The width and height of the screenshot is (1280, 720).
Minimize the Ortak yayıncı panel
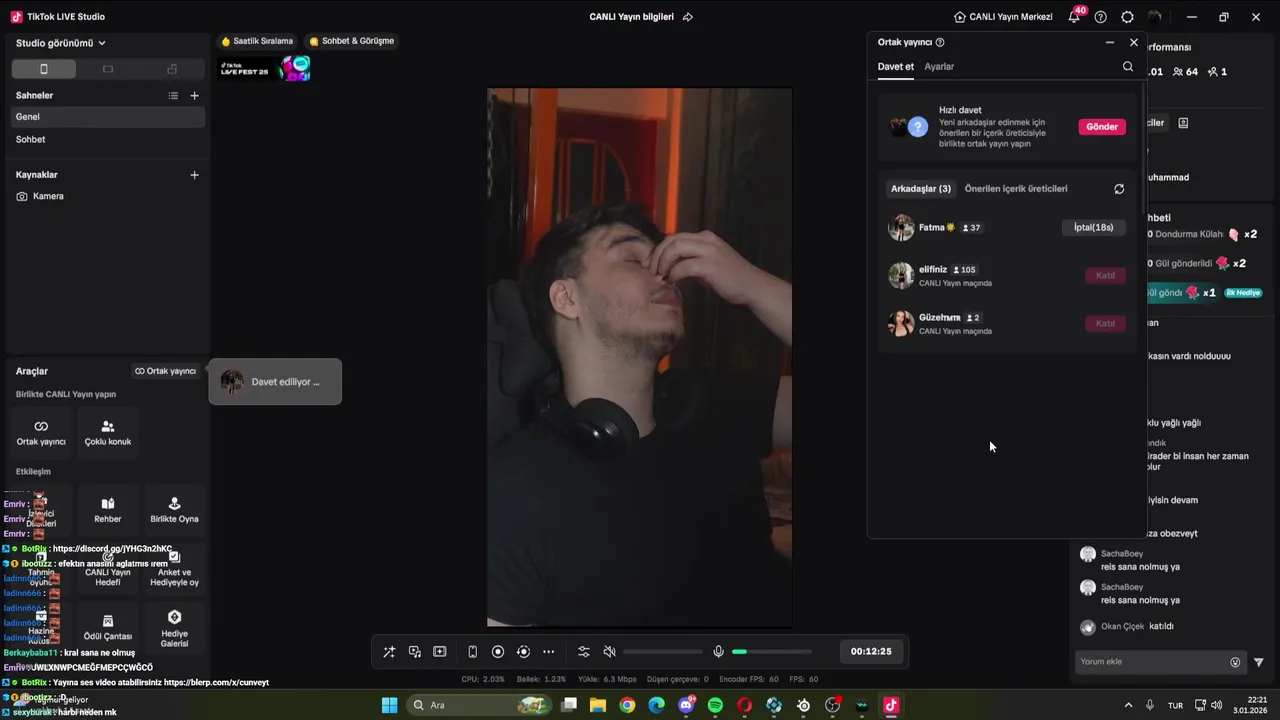1109,43
